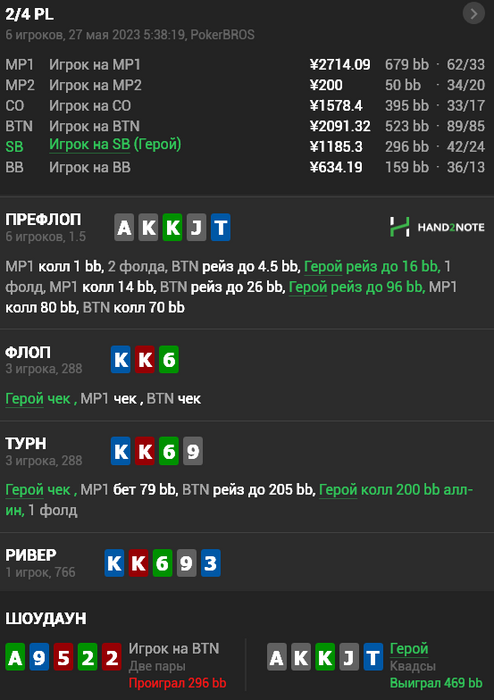Click the round arrow button at top right
Image resolution: width=494 pixels, height=700 pixels.
(473, 14)
